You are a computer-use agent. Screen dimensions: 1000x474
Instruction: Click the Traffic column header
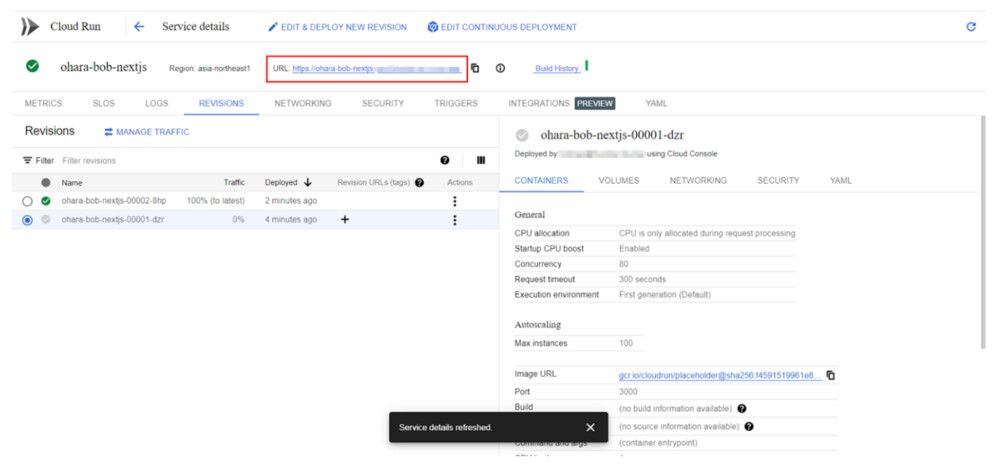pyautogui.click(x=234, y=182)
